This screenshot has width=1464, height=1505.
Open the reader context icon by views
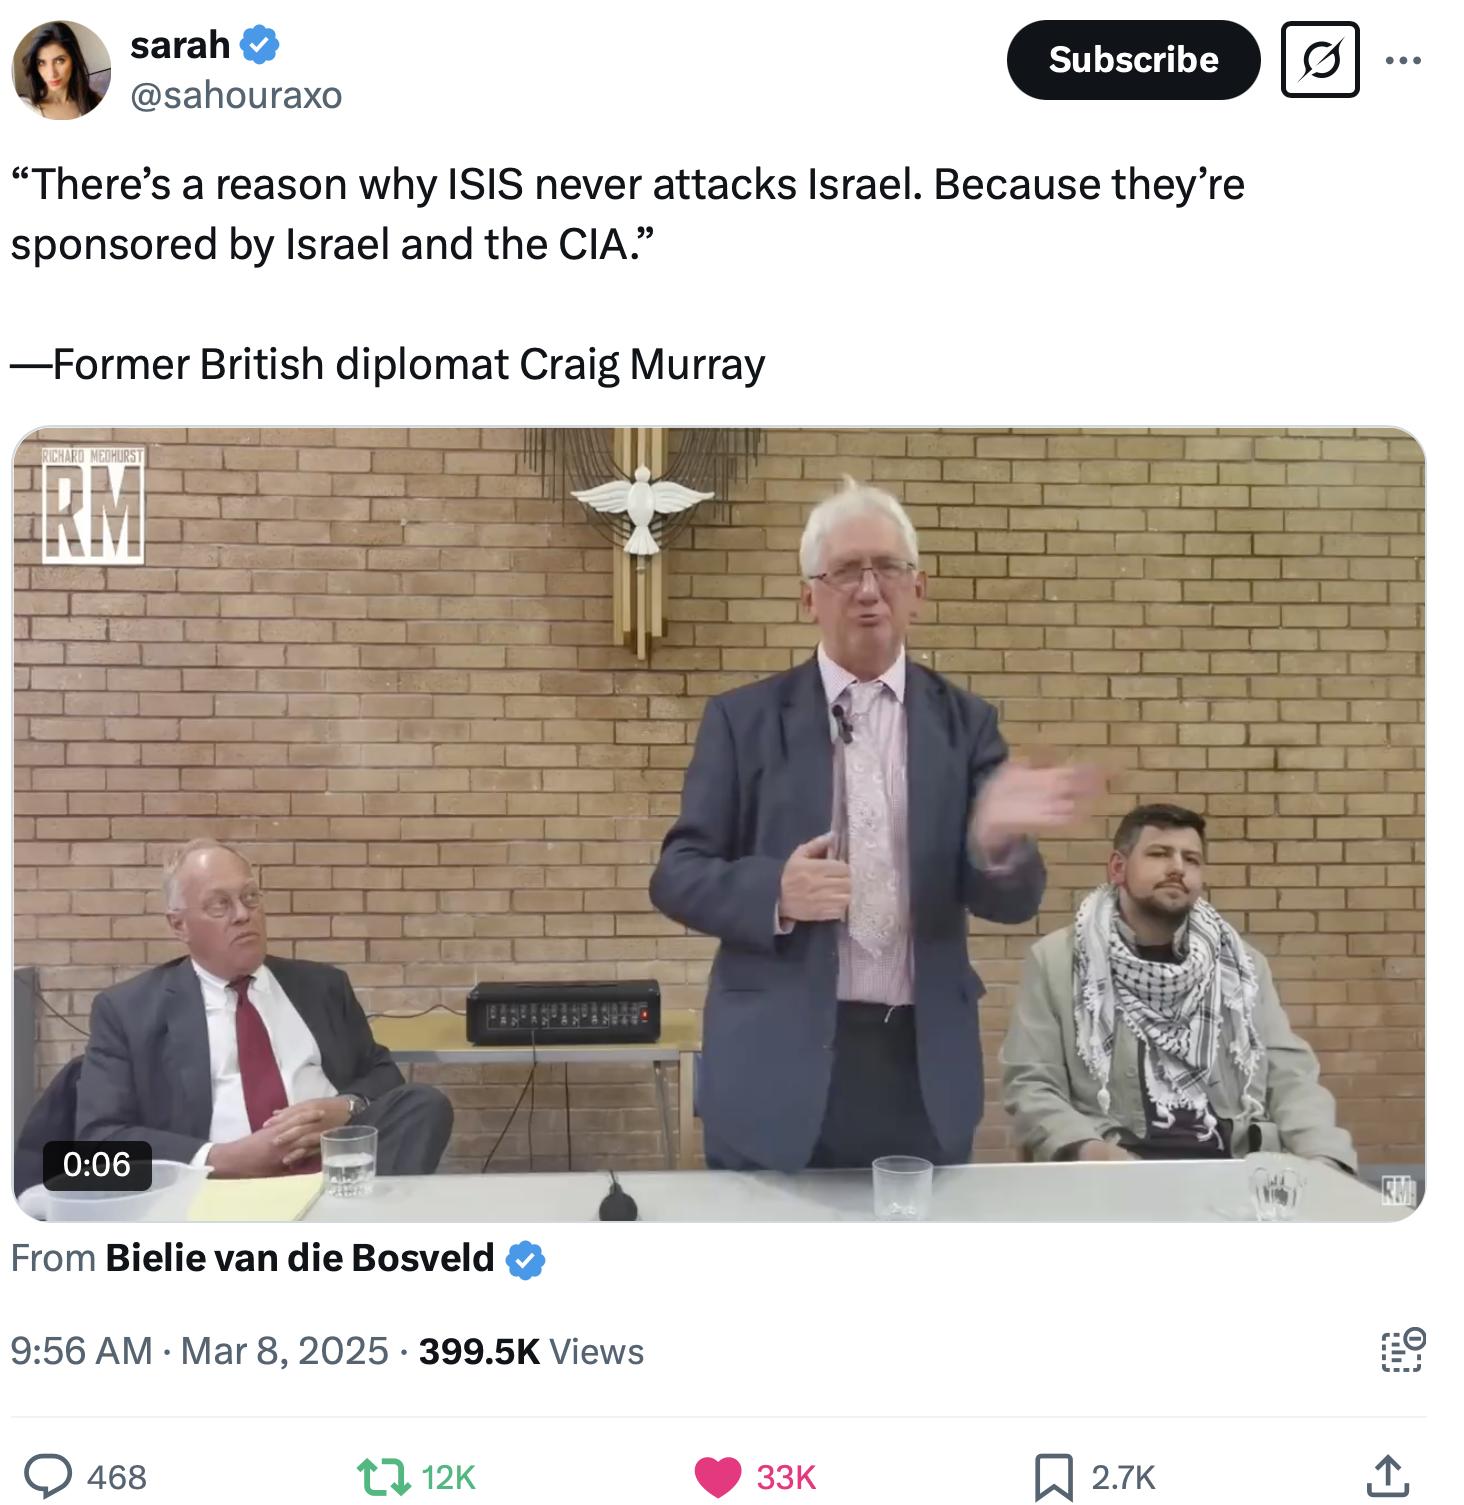1402,1351
